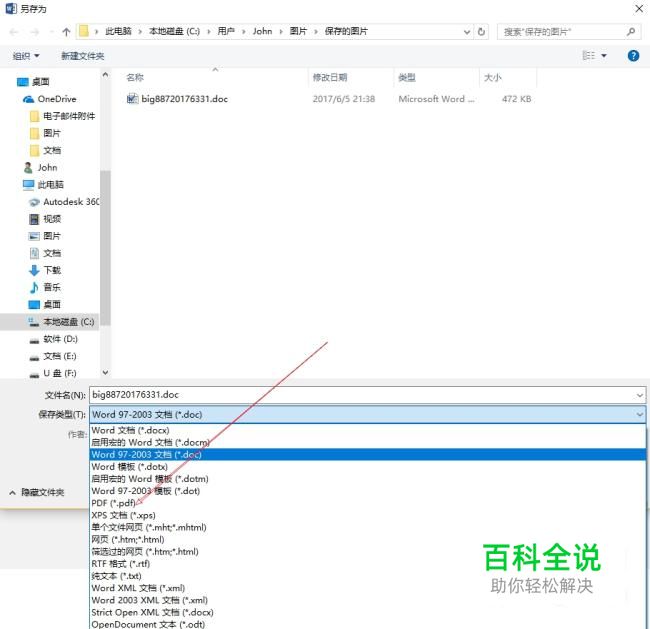
Task: Click 新建文件夹 button
Action: [82, 56]
